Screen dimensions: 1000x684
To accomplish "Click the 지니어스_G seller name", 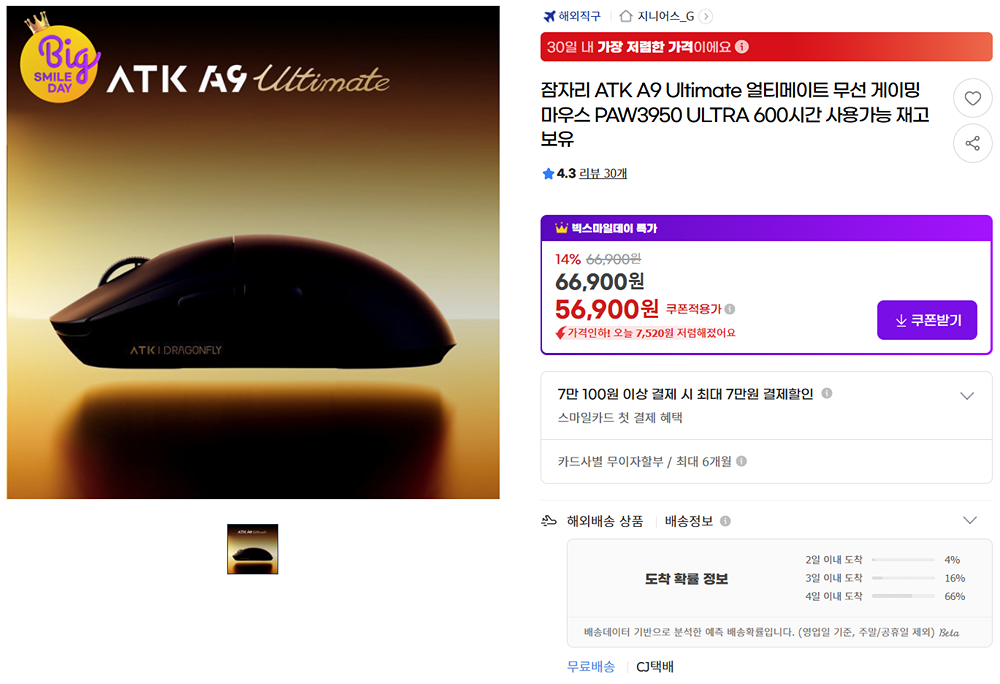I will pyautogui.click(x=666, y=16).
